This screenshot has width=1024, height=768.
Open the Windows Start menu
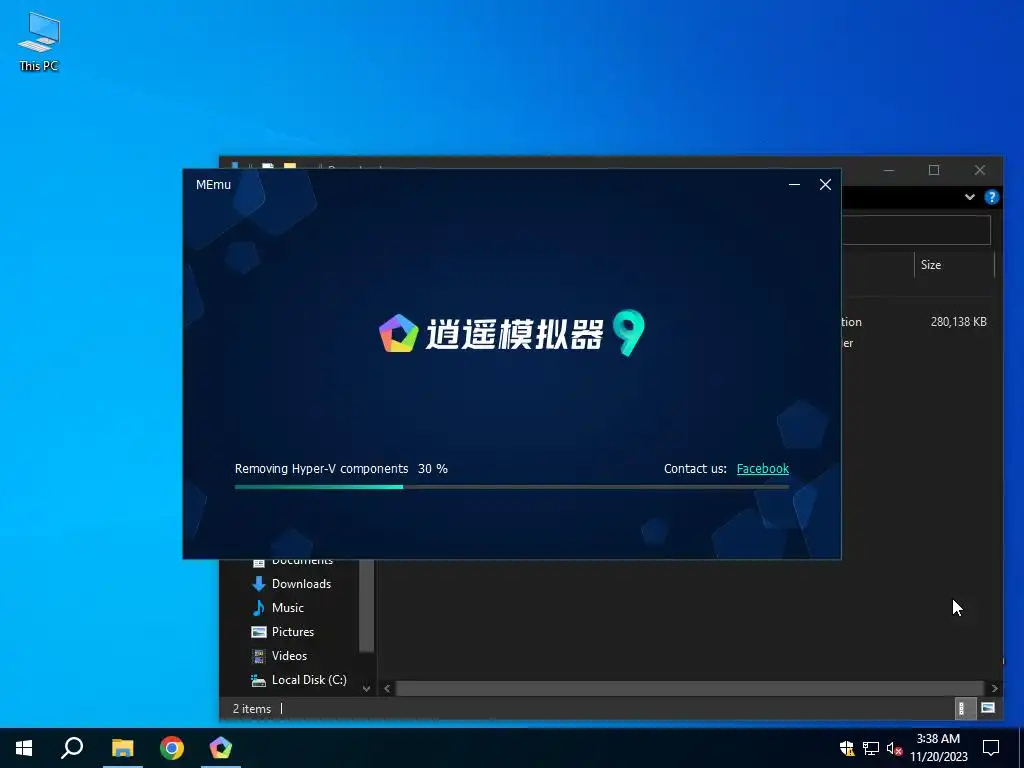[x=24, y=748]
